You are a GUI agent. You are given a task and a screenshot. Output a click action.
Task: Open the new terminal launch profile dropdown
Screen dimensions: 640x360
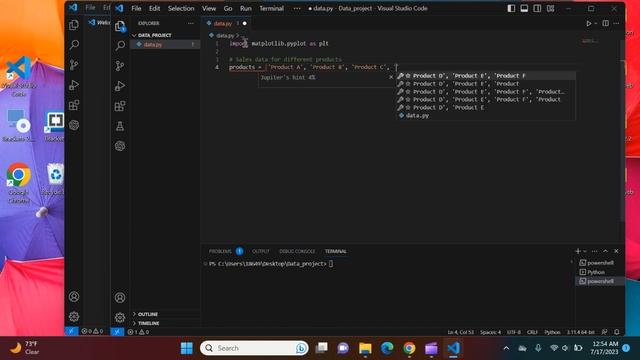click(x=585, y=251)
